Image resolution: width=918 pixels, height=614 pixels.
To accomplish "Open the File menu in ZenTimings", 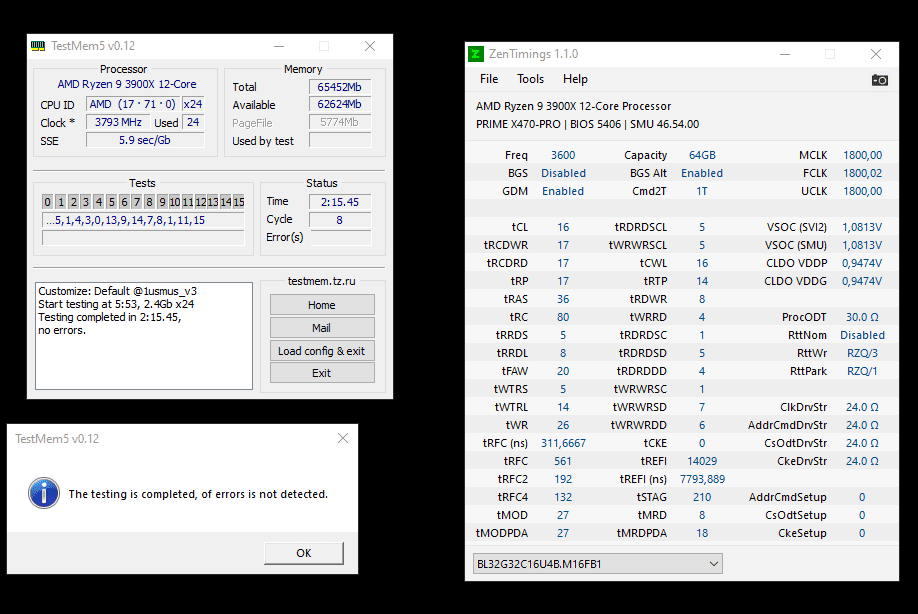I will (489, 79).
